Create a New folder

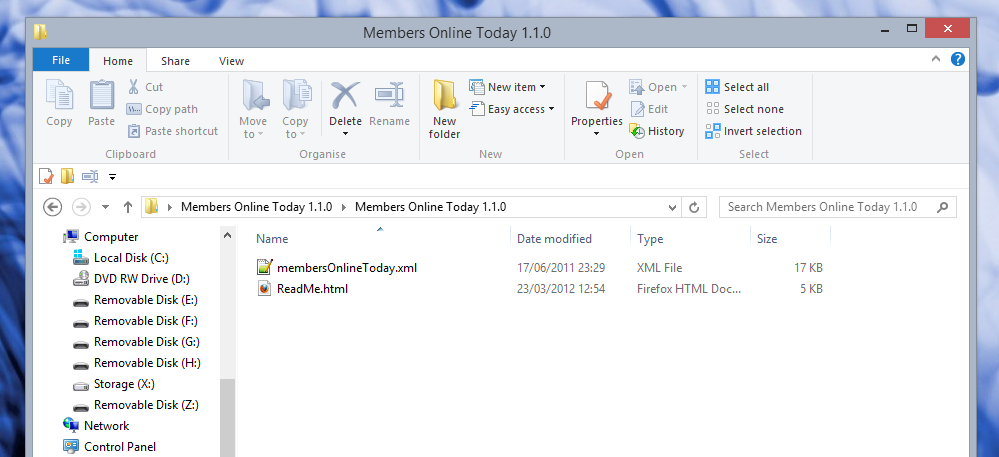coord(445,108)
